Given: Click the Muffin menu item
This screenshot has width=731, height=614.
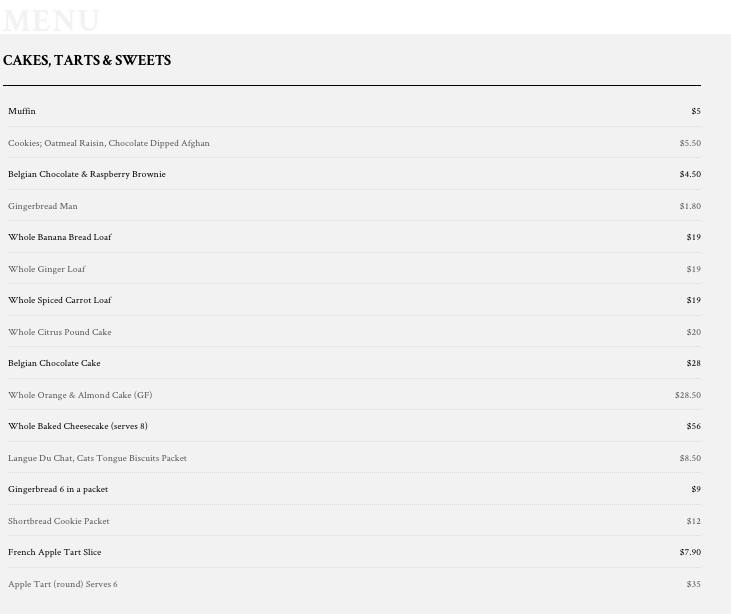Looking at the screenshot, I should (x=22, y=111).
